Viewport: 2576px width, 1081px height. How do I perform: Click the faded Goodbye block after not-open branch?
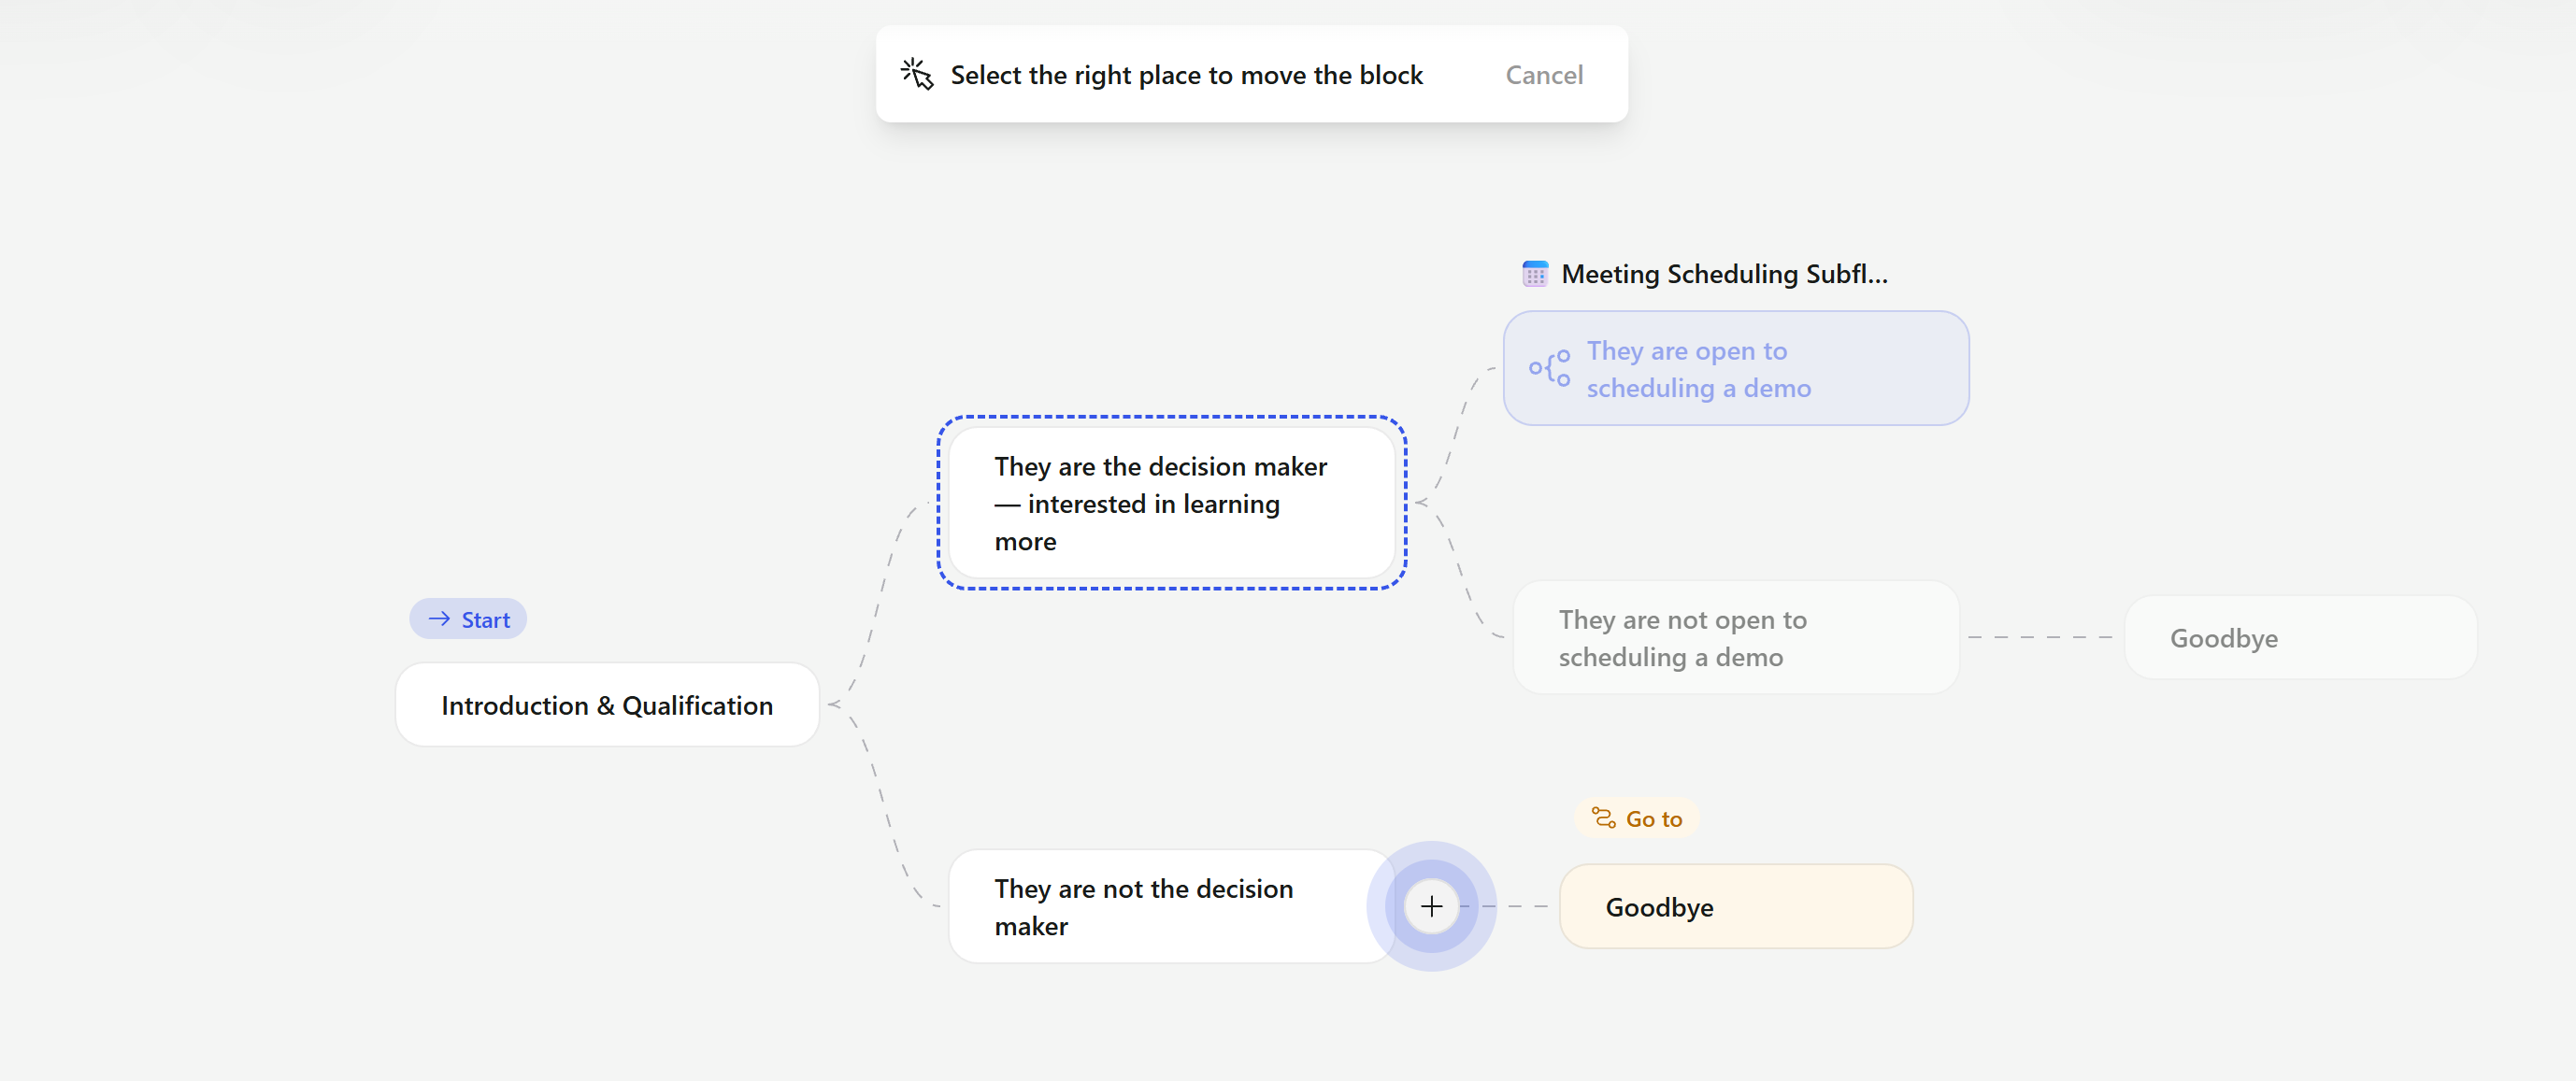pos(2300,637)
